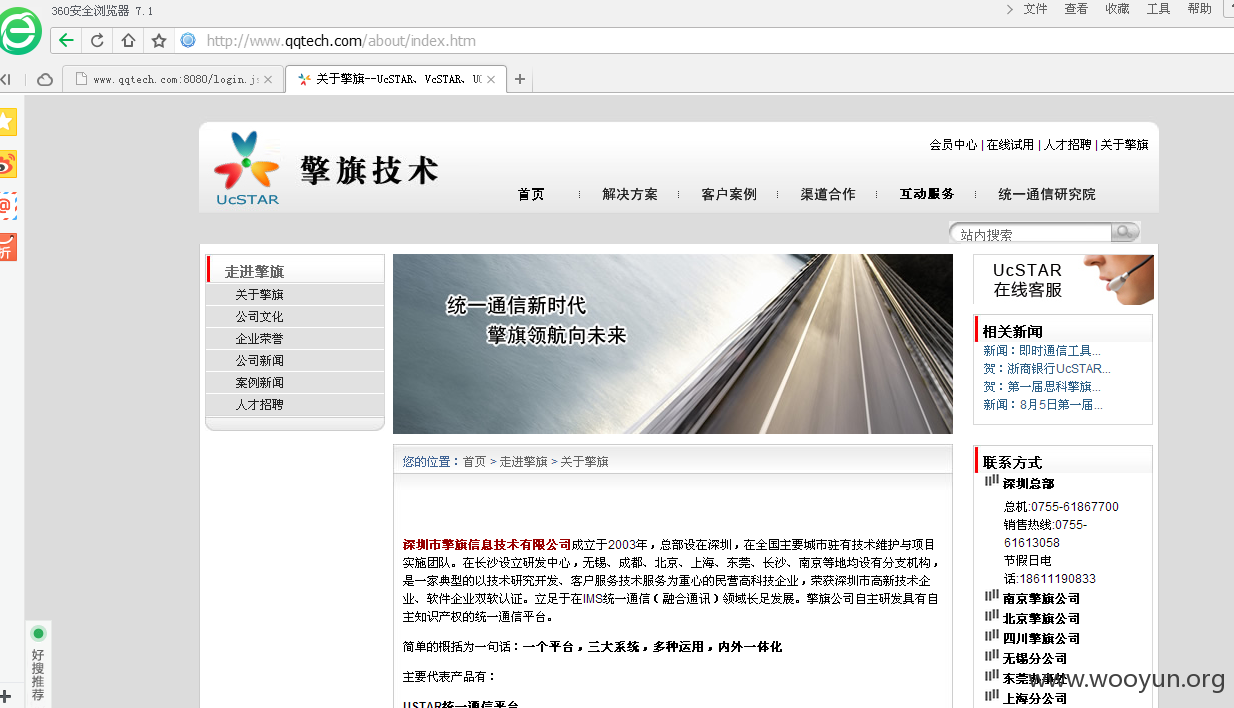The image size is (1234, 708).
Task: Open 互动服务 in the navigation bar
Action: pyautogui.click(x=927, y=194)
